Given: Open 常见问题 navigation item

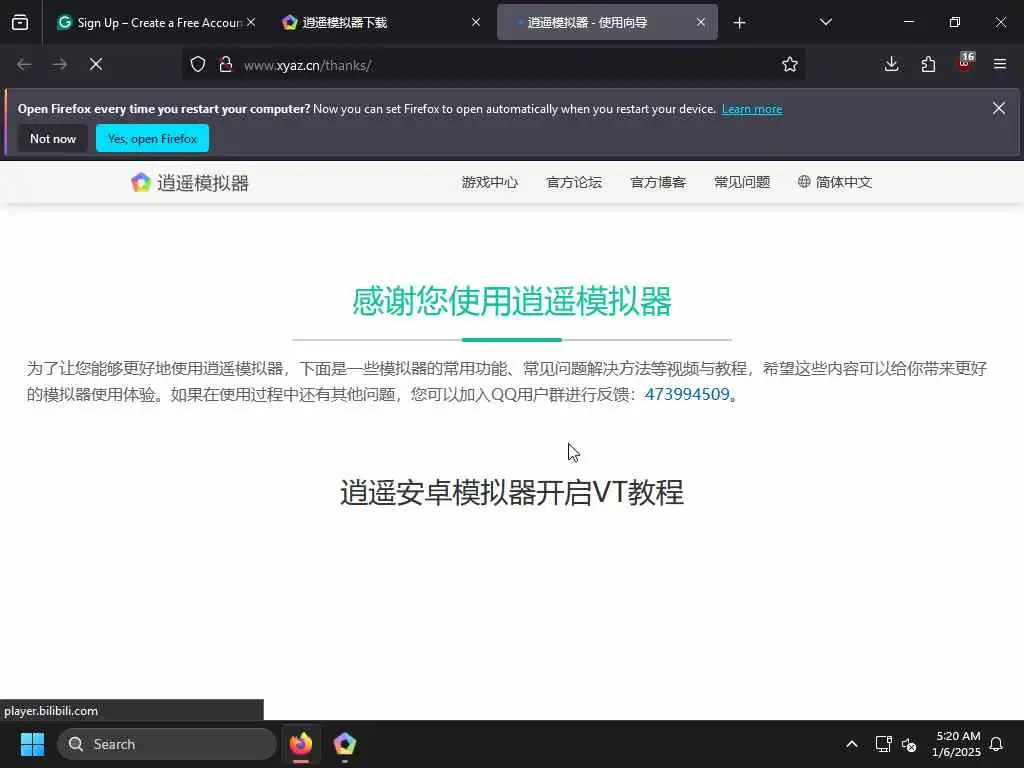Looking at the screenshot, I should tap(742, 182).
